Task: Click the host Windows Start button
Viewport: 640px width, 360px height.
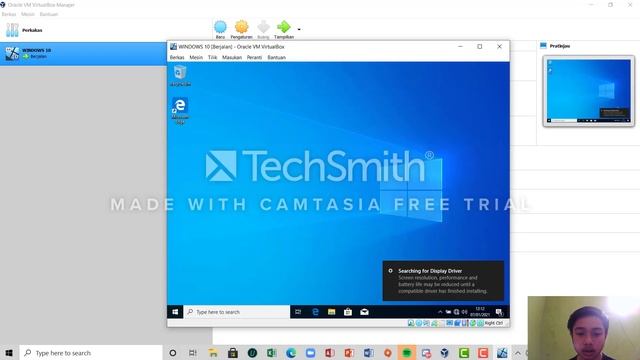Action: 9,353
